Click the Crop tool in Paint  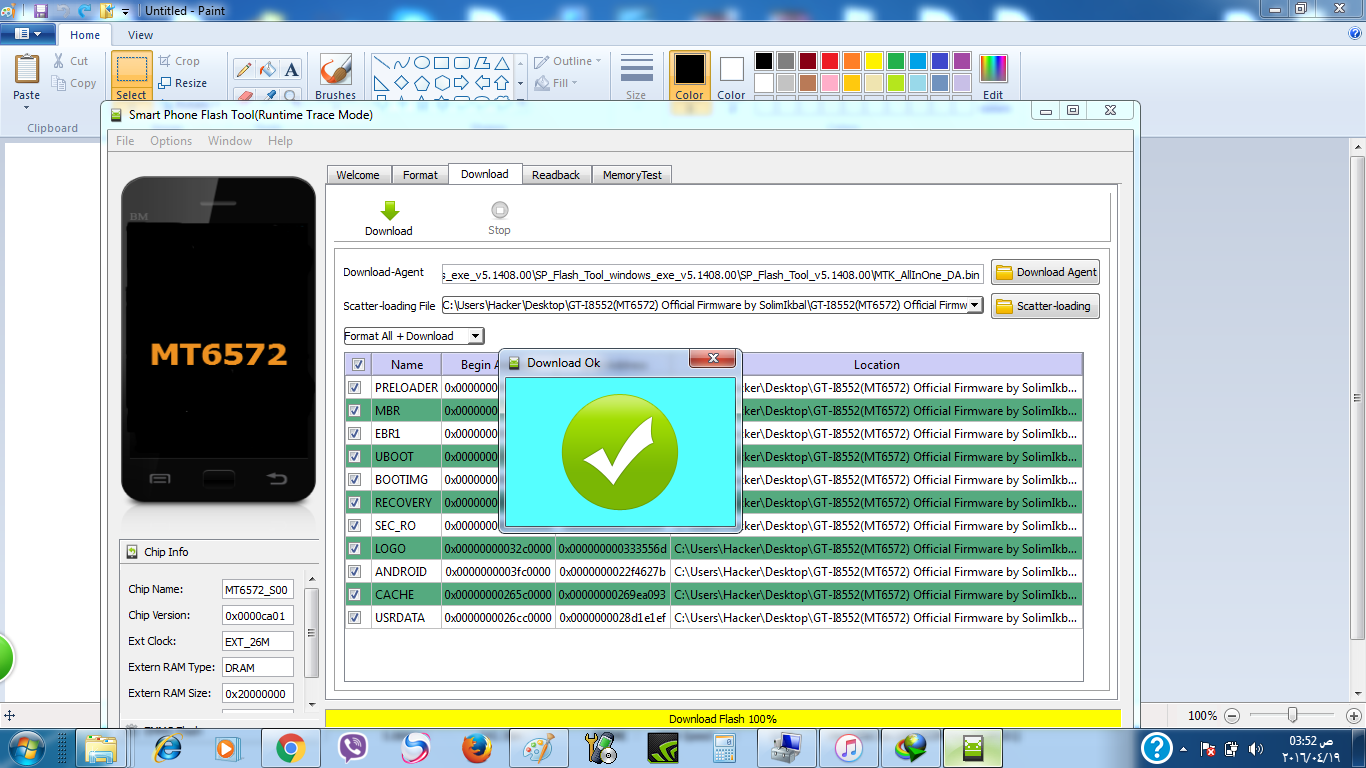click(179, 61)
